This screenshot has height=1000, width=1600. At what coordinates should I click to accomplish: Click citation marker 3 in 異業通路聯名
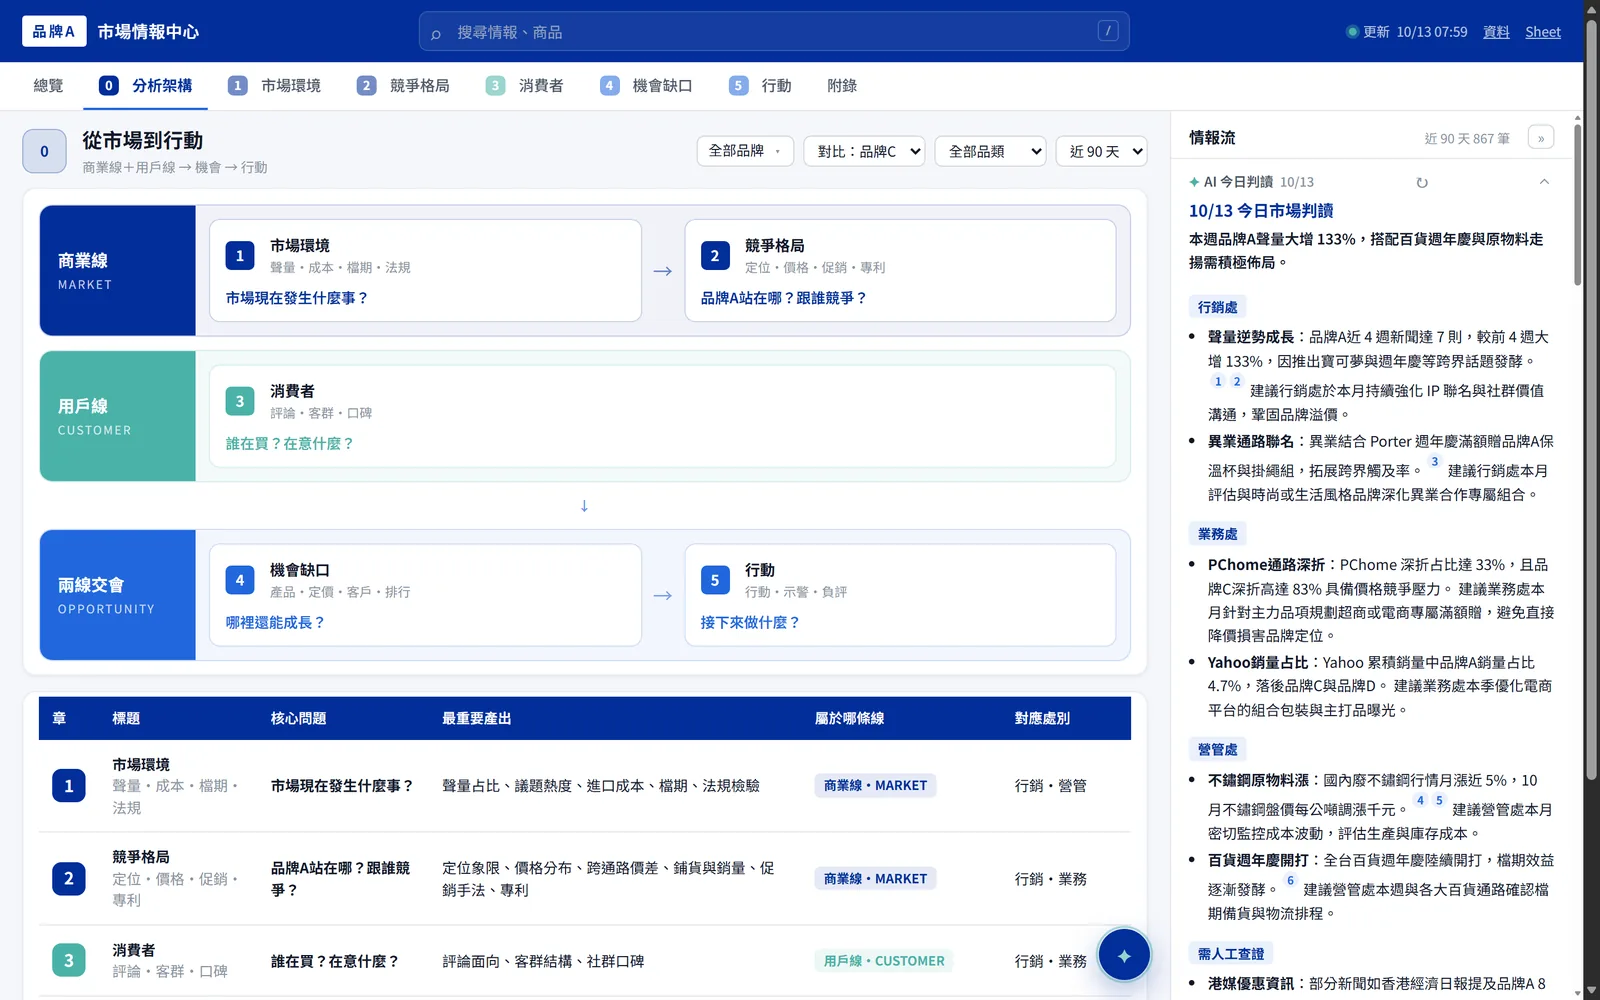1434,462
